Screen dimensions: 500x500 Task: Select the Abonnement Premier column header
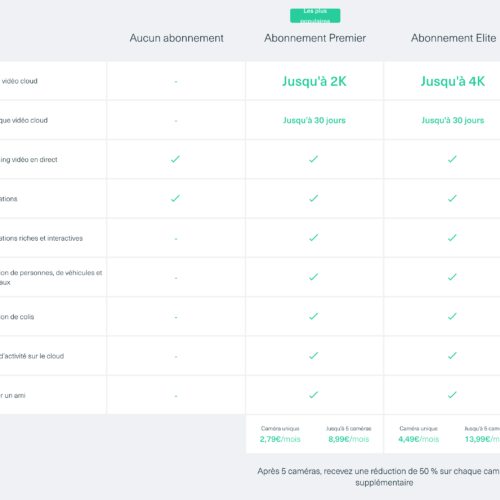315,38
